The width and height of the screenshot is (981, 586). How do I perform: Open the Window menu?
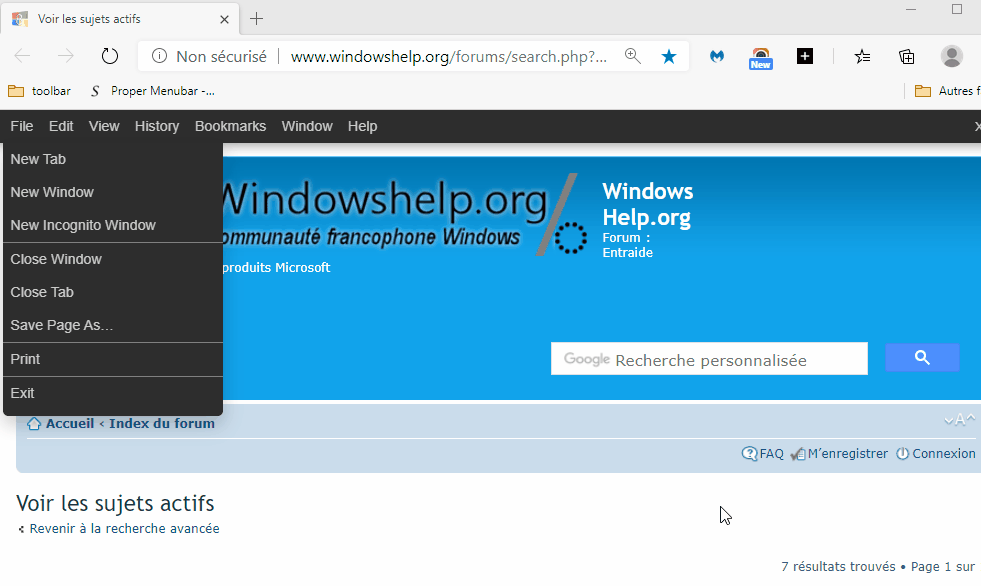click(x=307, y=126)
